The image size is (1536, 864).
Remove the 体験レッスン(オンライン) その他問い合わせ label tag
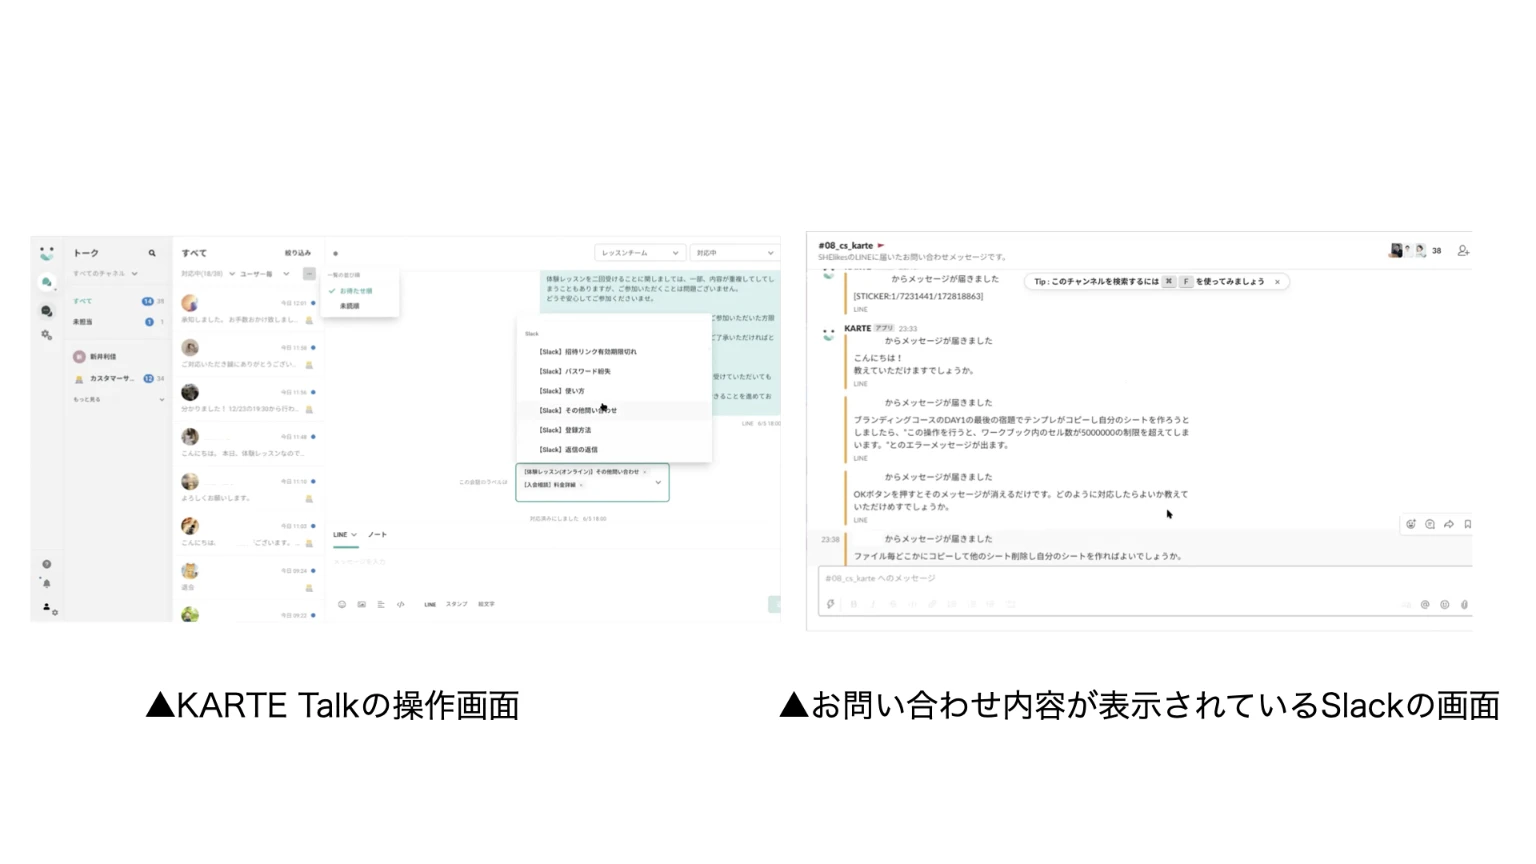(645, 472)
